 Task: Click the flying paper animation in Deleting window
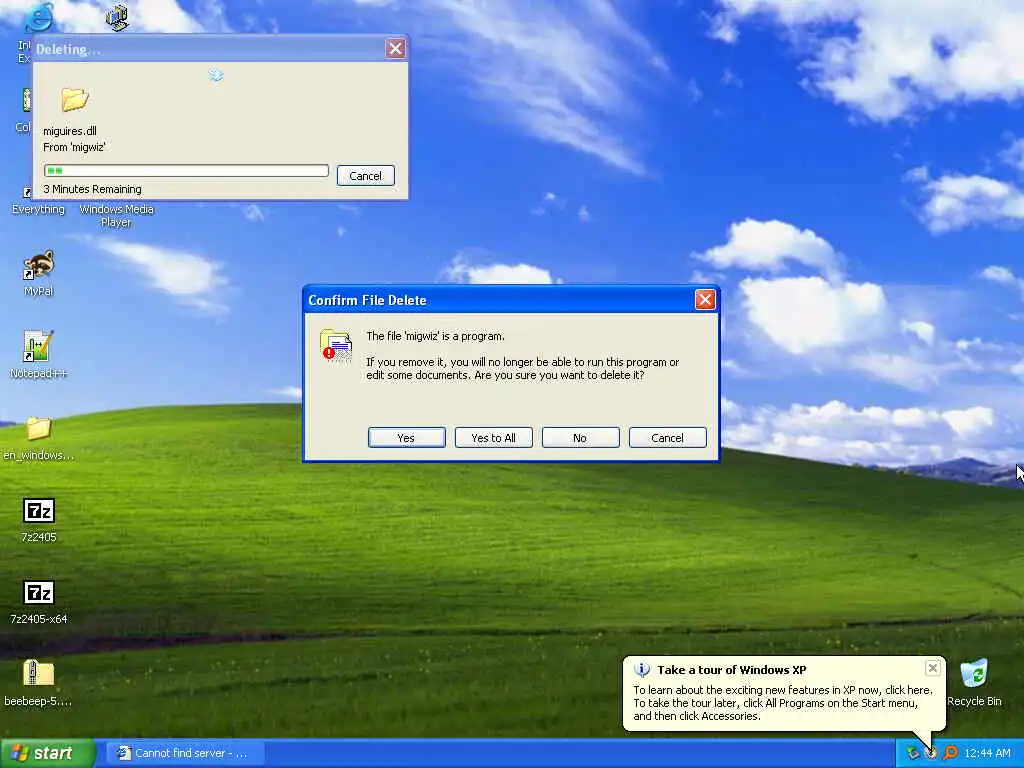pyautogui.click(x=216, y=74)
